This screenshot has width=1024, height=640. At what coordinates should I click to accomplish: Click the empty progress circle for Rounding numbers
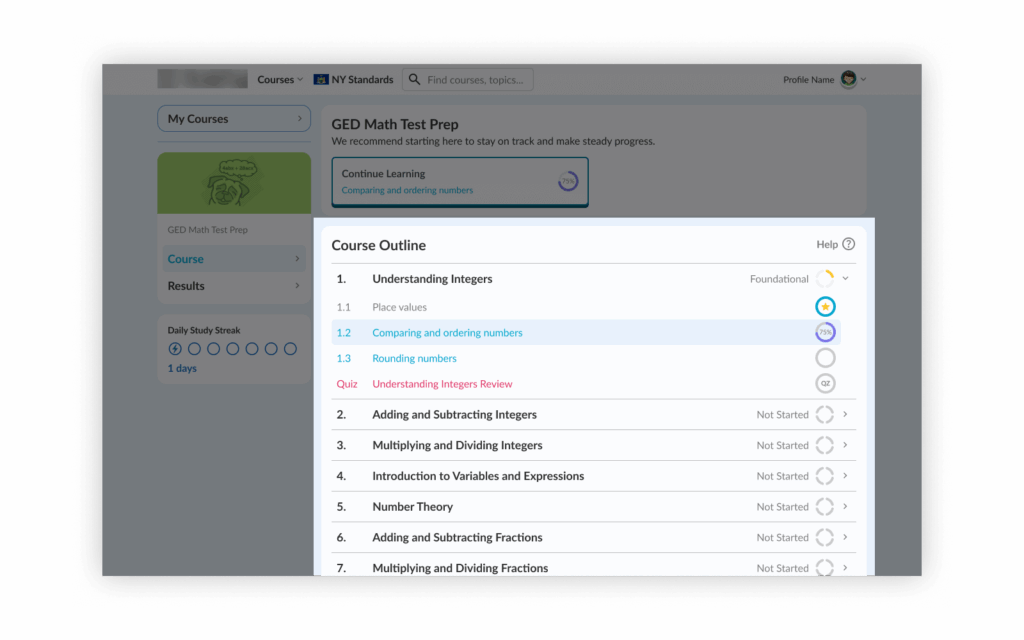(825, 358)
